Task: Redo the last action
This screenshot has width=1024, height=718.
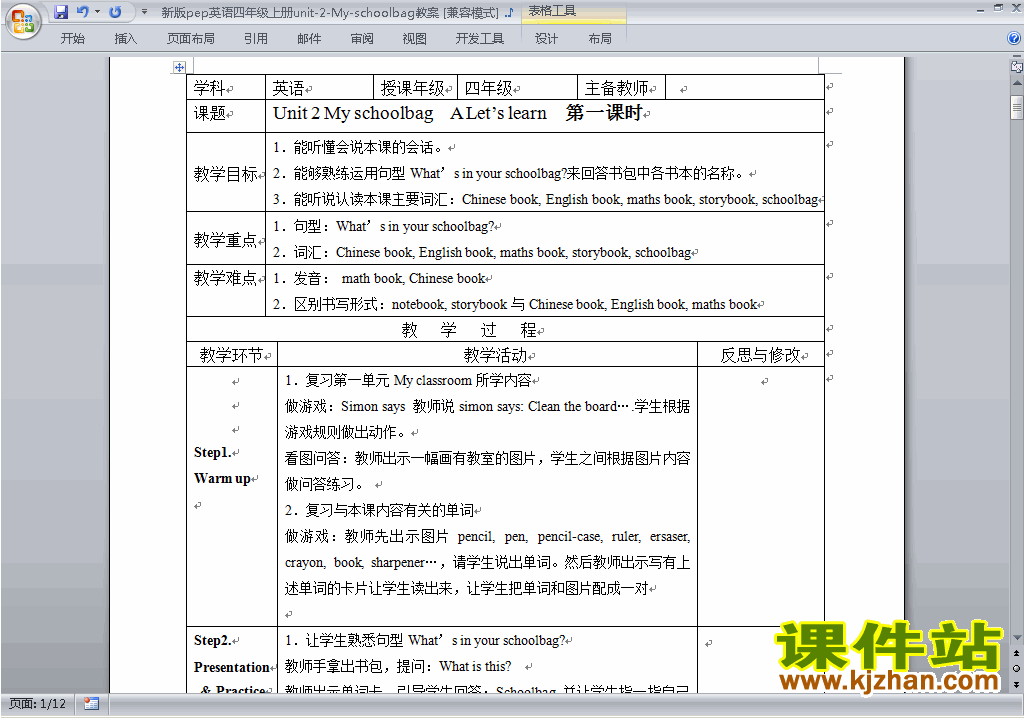Action: (x=115, y=12)
